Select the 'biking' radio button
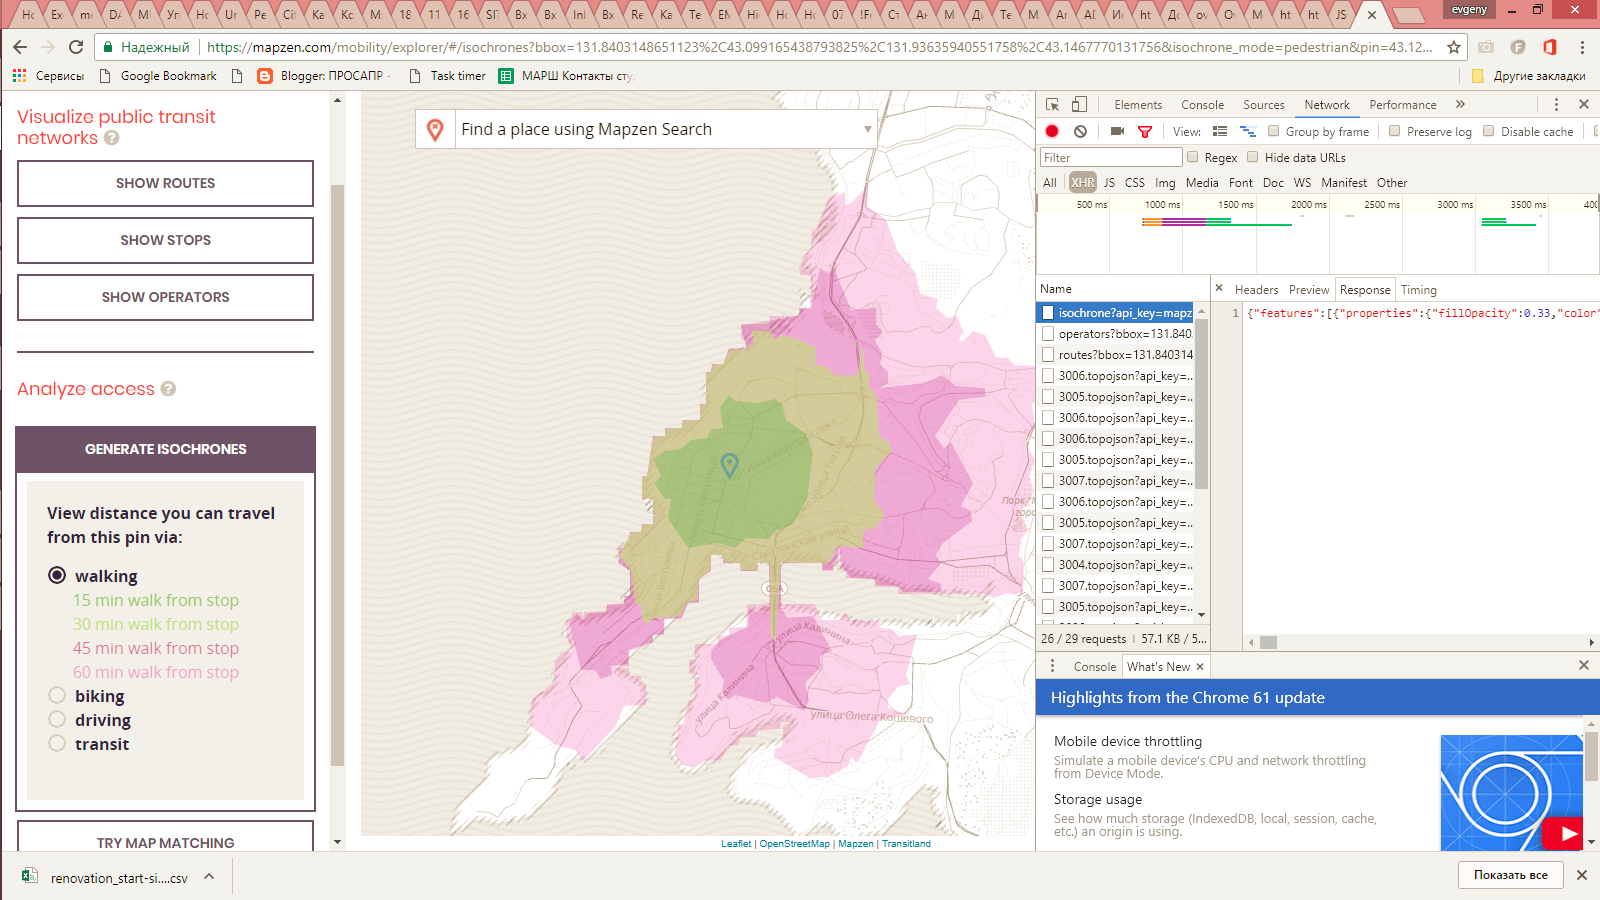This screenshot has width=1600, height=900. 57,695
